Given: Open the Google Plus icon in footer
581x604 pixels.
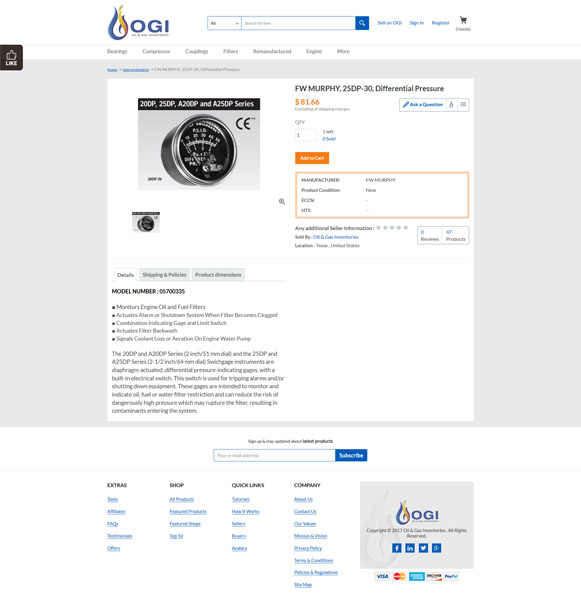Looking at the screenshot, I should [x=437, y=548].
